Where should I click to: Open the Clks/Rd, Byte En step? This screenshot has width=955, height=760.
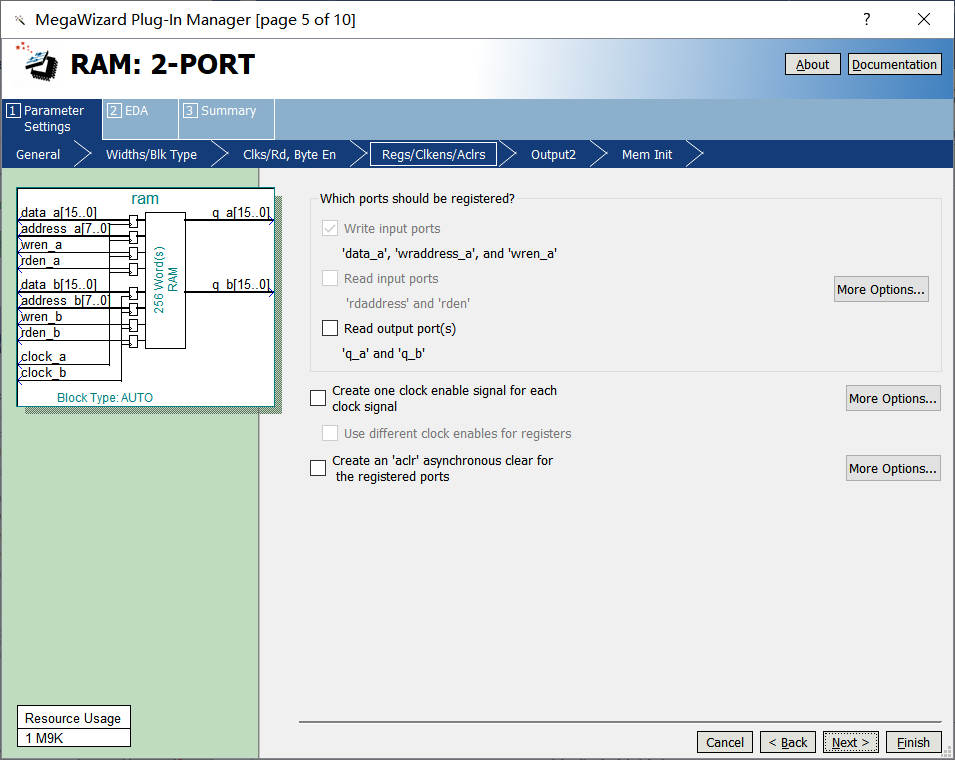pyautogui.click(x=289, y=155)
